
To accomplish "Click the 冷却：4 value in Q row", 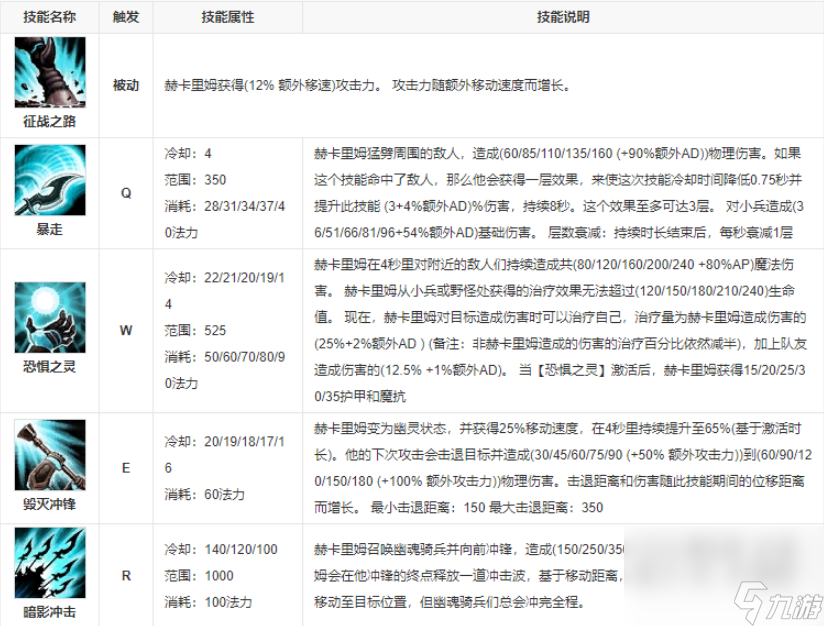I will click(x=188, y=153).
